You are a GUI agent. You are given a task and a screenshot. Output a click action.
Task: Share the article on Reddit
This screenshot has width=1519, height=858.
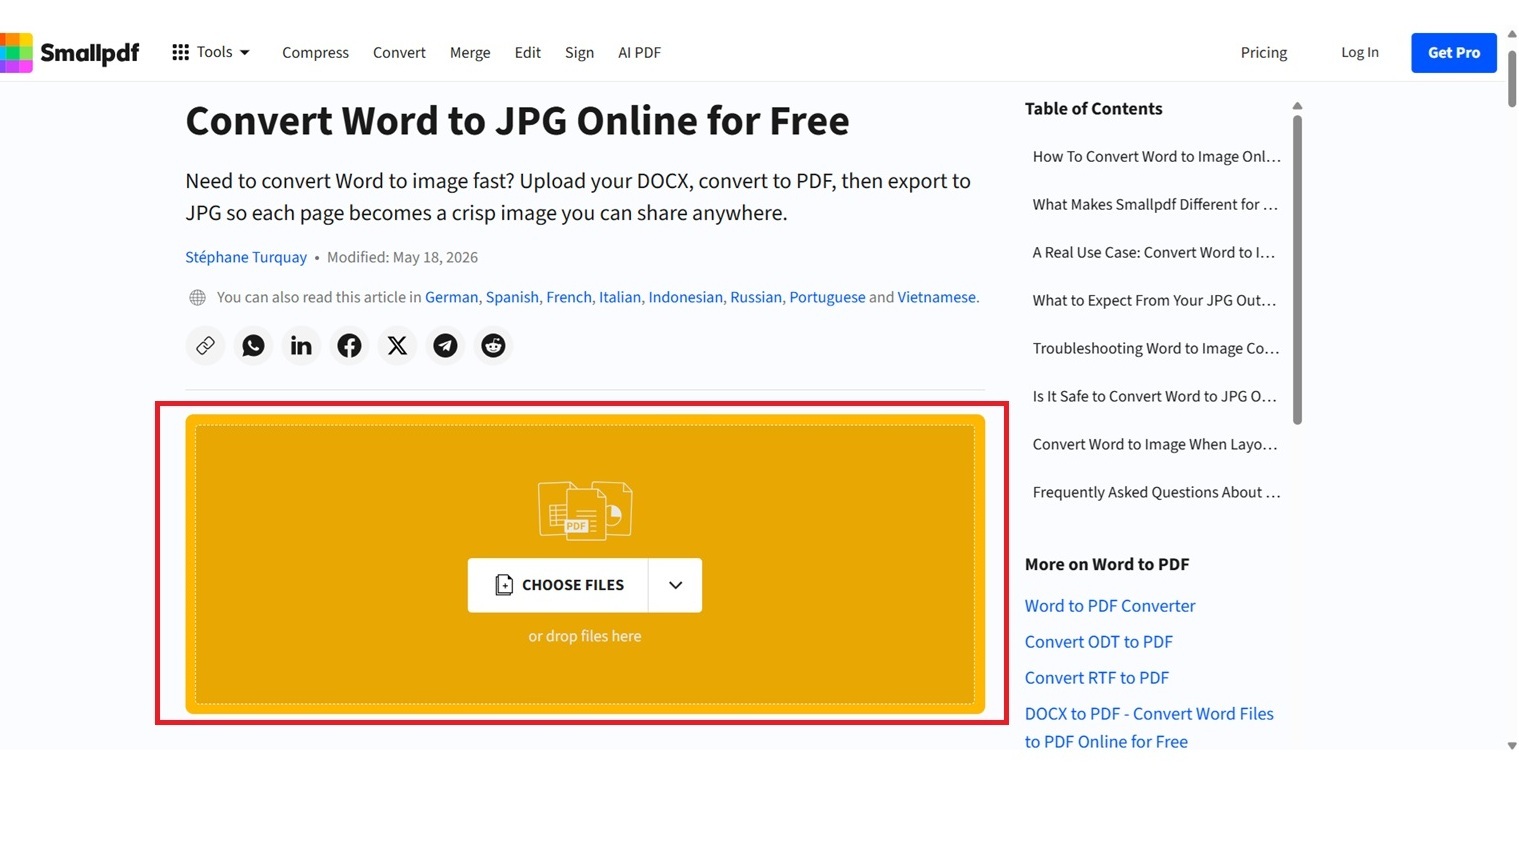[493, 346]
